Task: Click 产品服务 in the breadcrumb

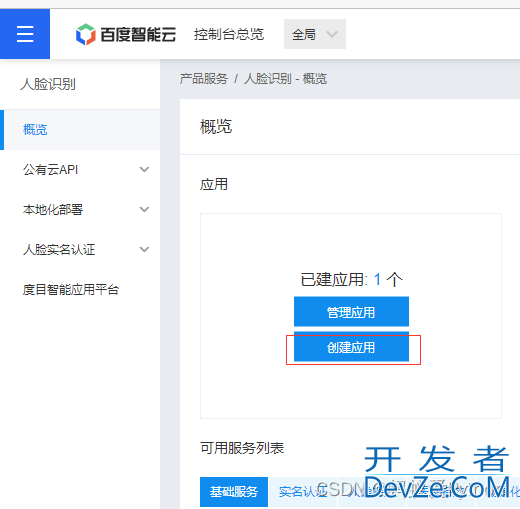Action: [x=204, y=79]
